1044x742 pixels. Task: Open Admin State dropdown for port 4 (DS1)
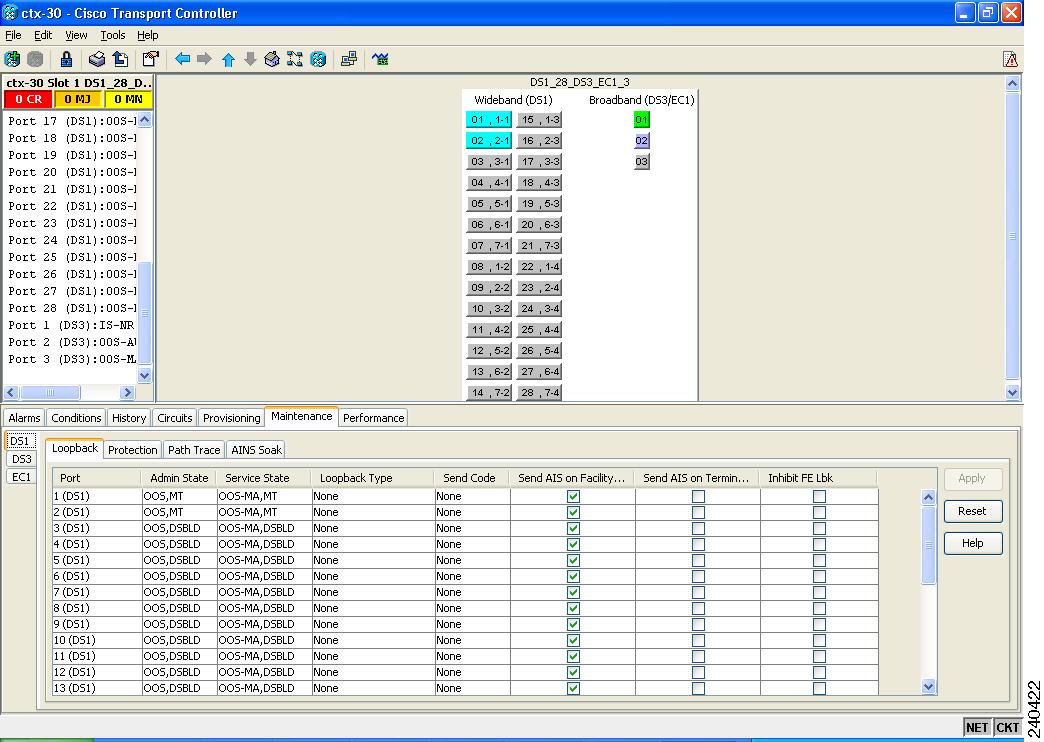[178, 544]
